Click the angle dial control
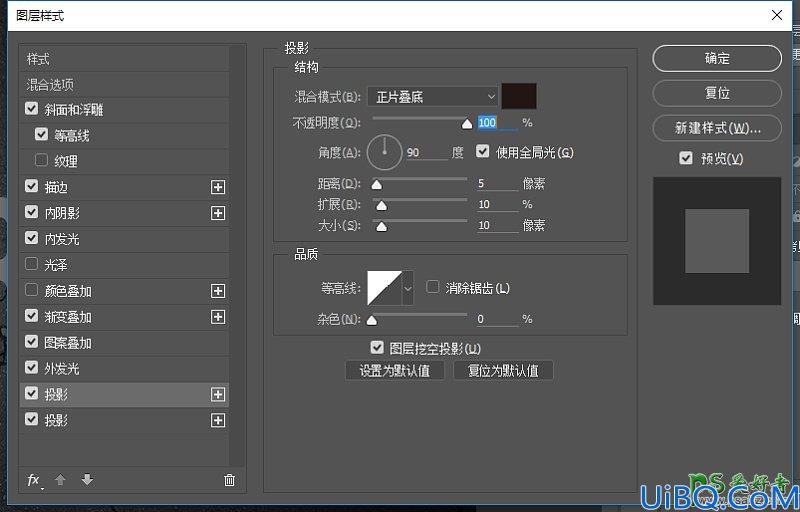The image size is (800, 512). 384,152
